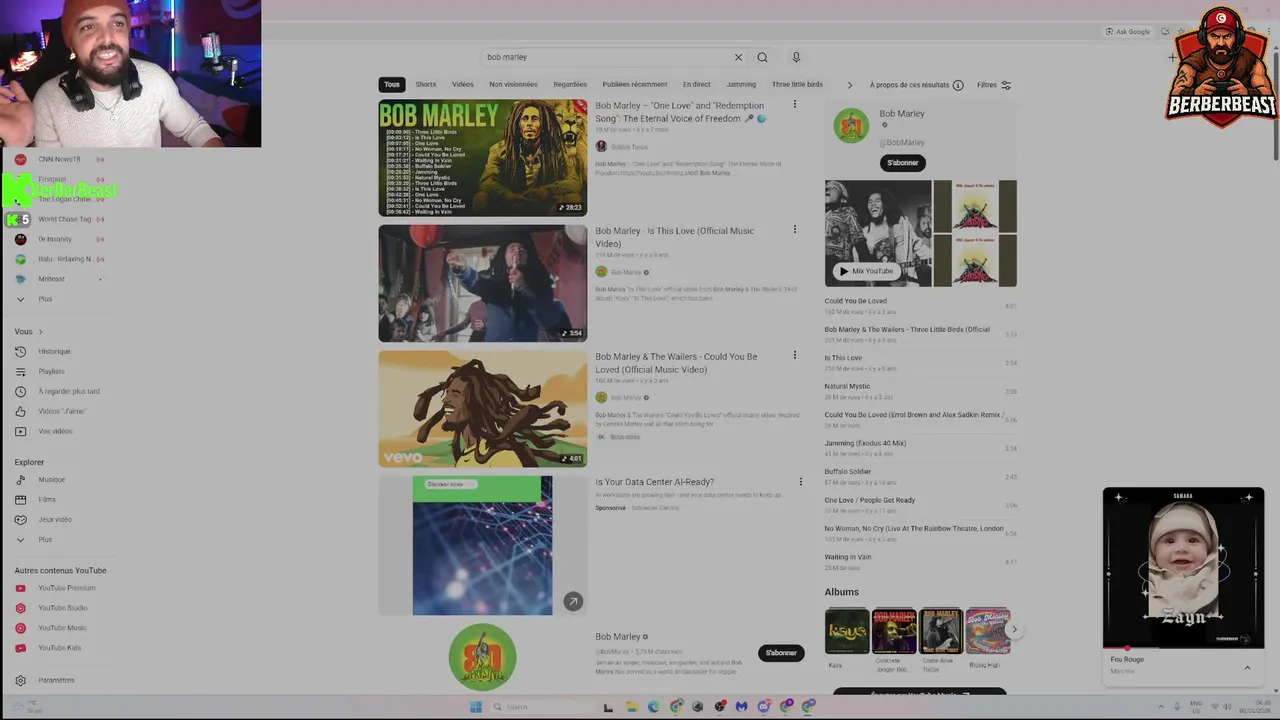Open more options for "Could You Be Loved" video
The width and height of the screenshot is (1280, 720).
click(x=795, y=355)
